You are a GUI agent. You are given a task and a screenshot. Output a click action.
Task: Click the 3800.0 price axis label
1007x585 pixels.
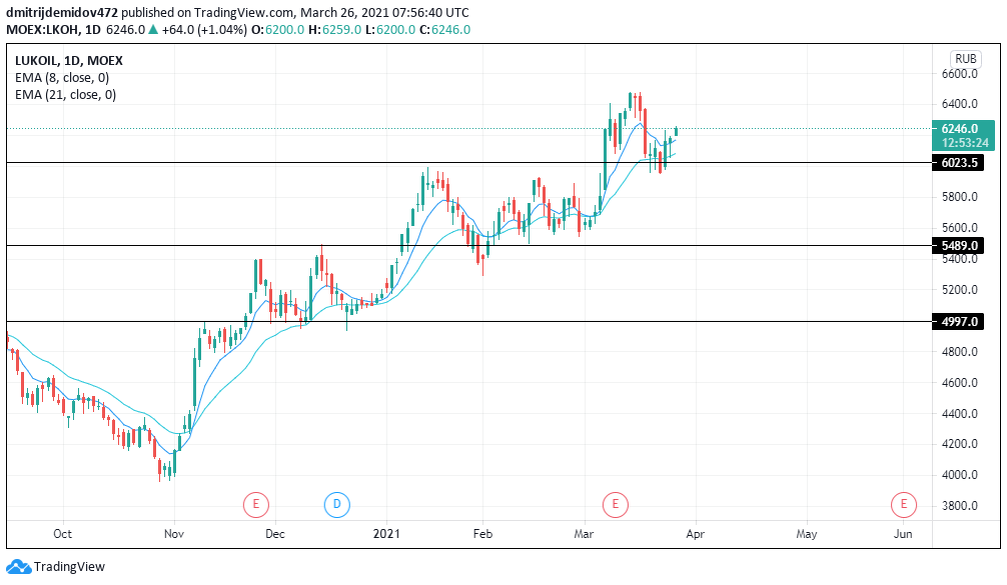pos(959,505)
